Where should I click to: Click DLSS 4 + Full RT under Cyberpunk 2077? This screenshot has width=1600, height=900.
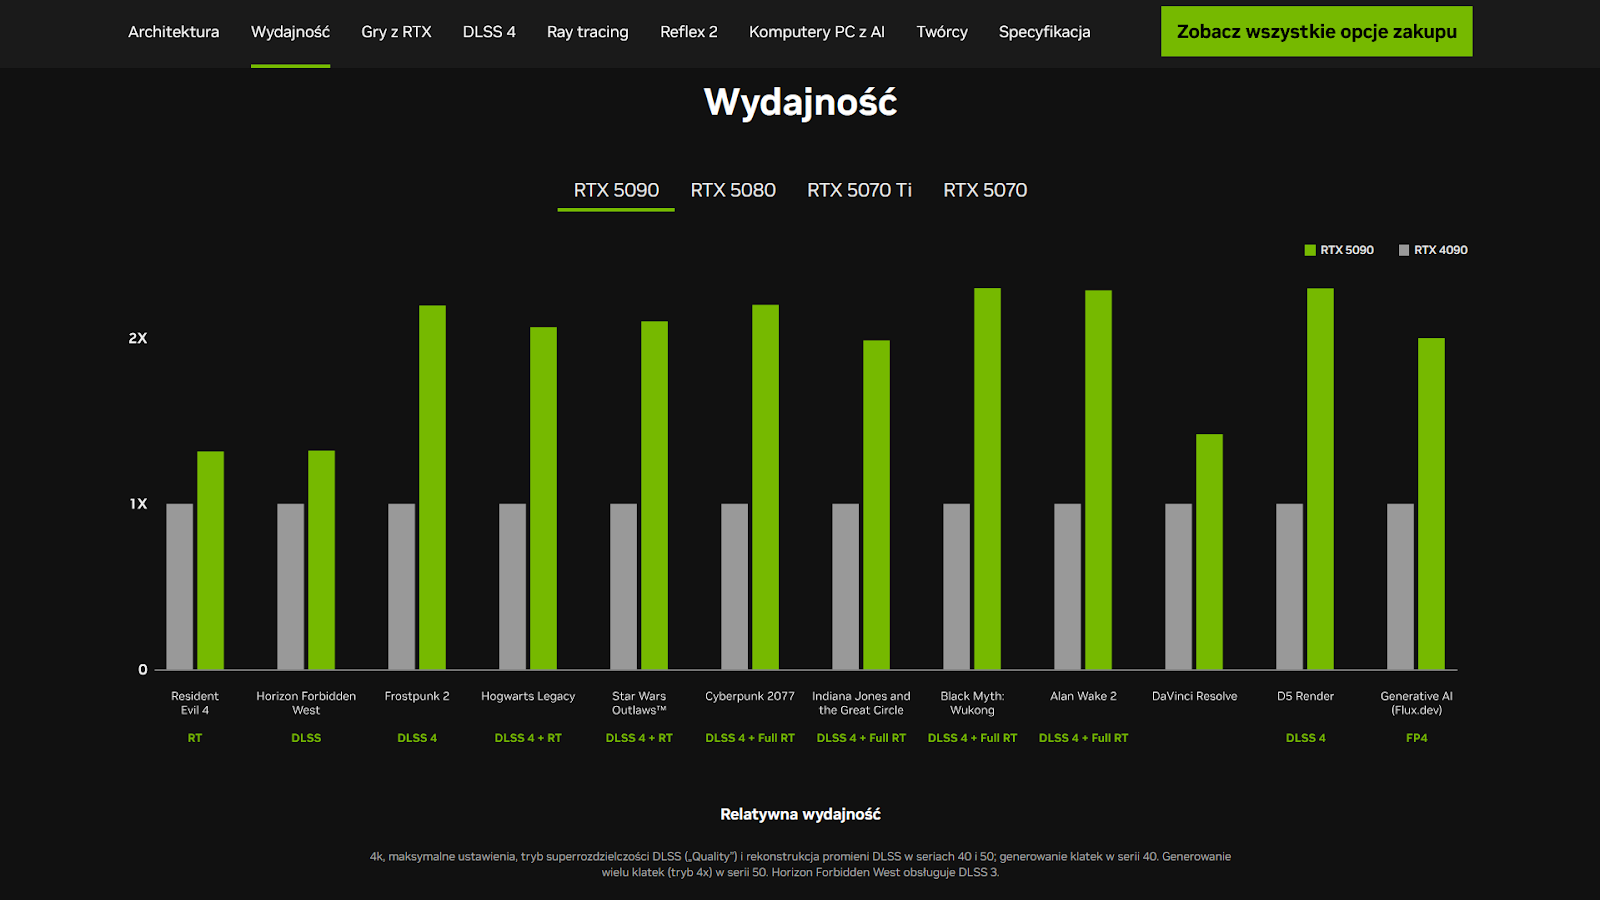point(750,738)
